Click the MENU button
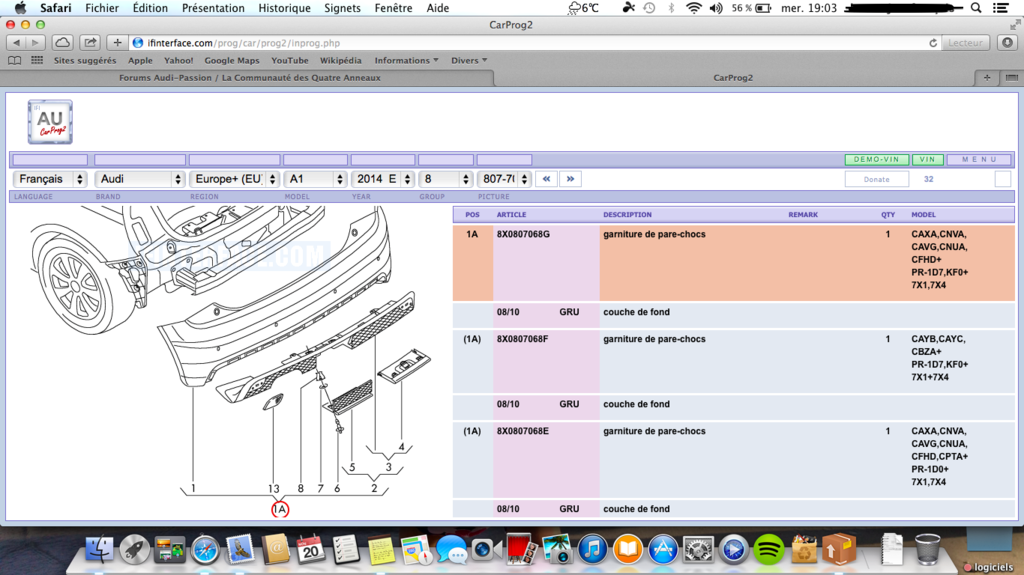 tap(979, 159)
